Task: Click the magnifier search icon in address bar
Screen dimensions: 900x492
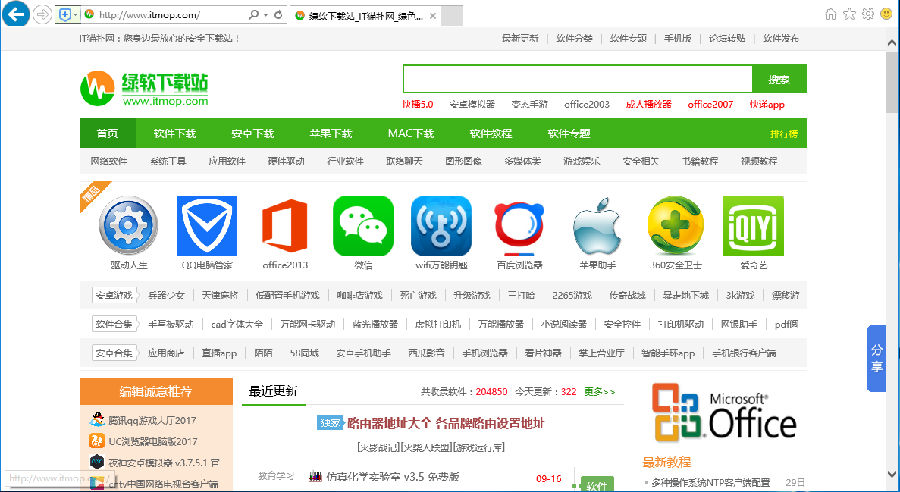Action: click(254, 15)
